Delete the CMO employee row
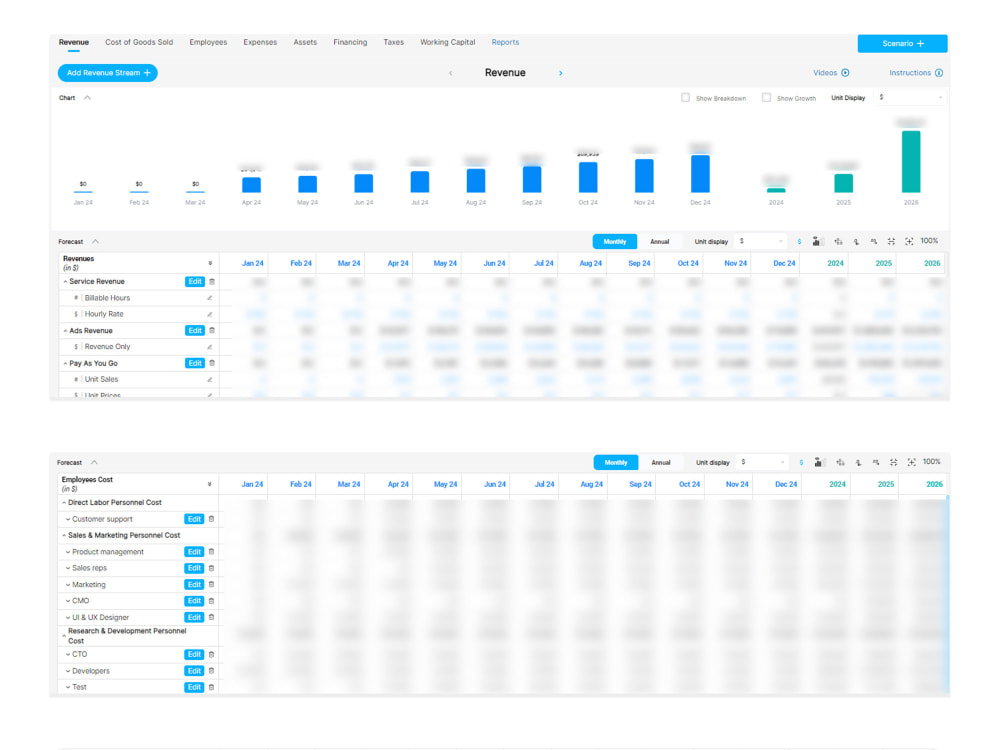The width and height of the screenshot is (1000, 750). click(x=211, y=601)
